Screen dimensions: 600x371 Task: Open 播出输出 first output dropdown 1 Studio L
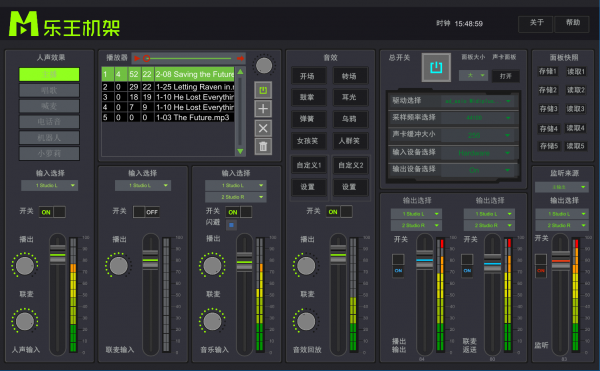click(416, 214)
